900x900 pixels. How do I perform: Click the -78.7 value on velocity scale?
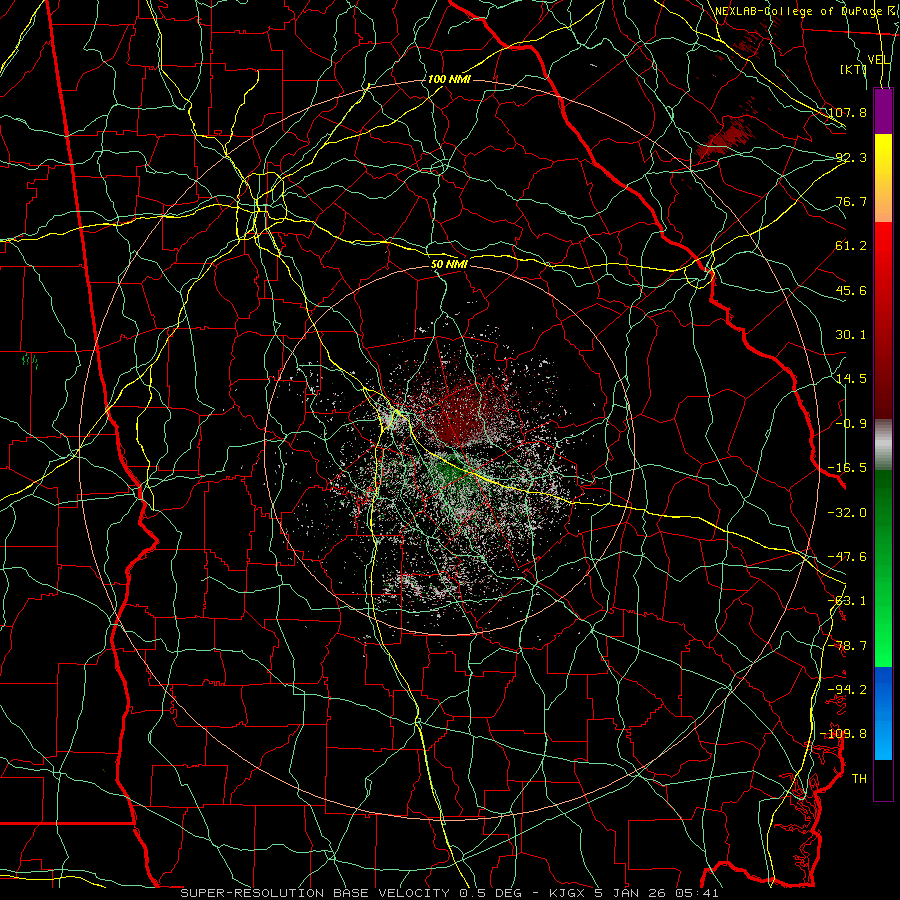(x=847, y=646)
